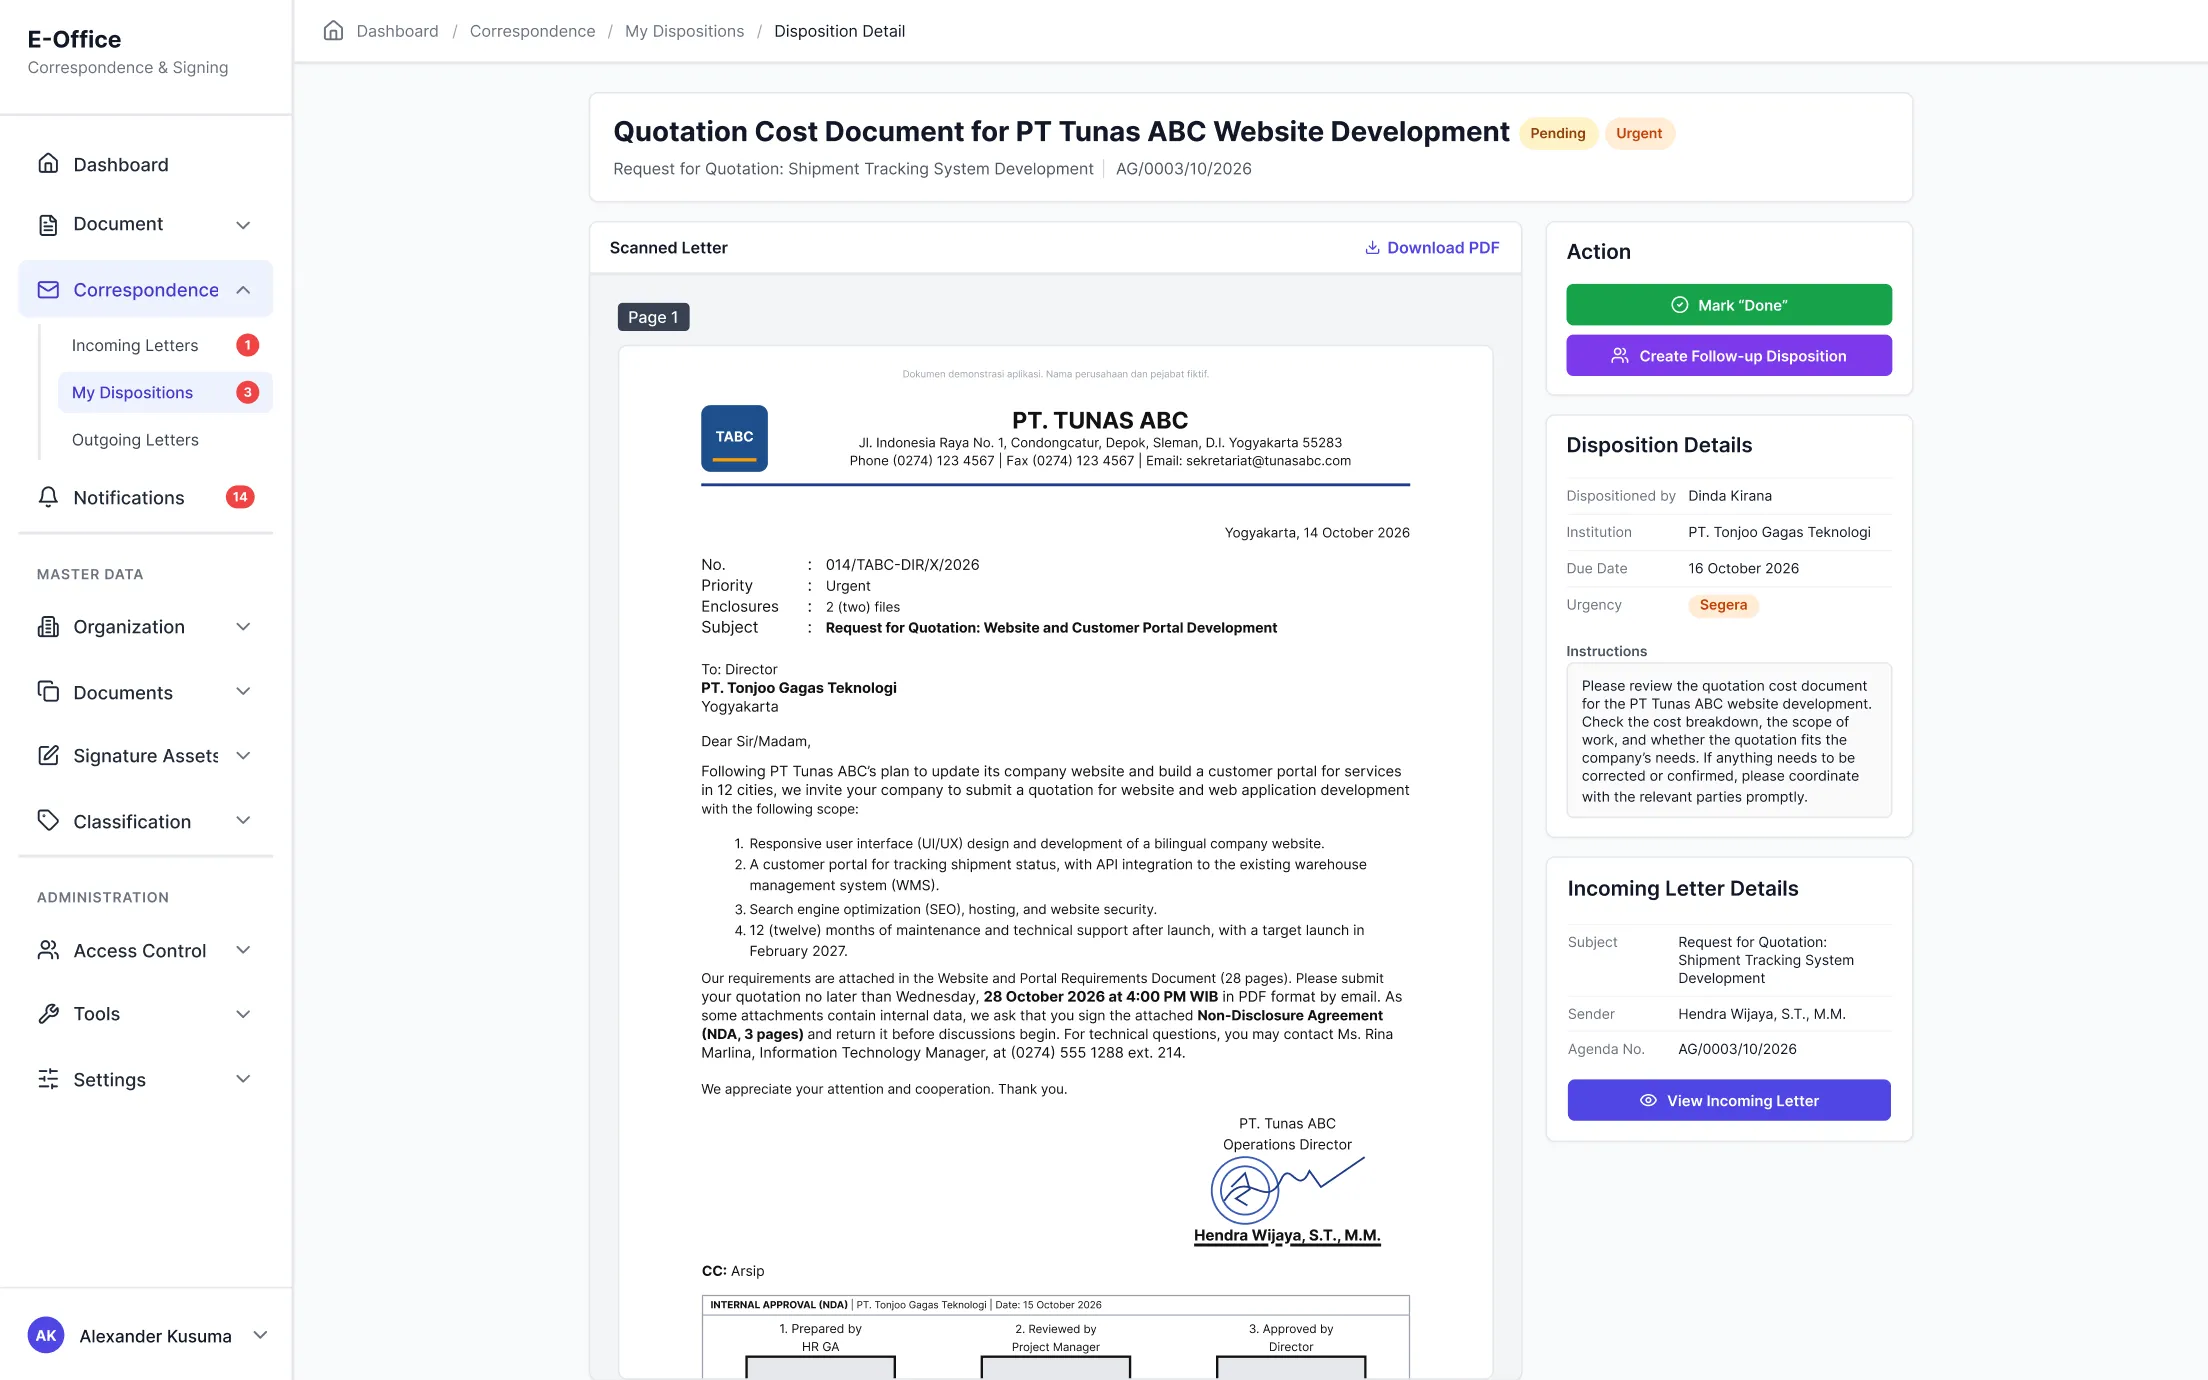Open the Alexander Kusuma user dropdown
The height and width of the screenshot is (1380, 2208).
click(260, 1335)
